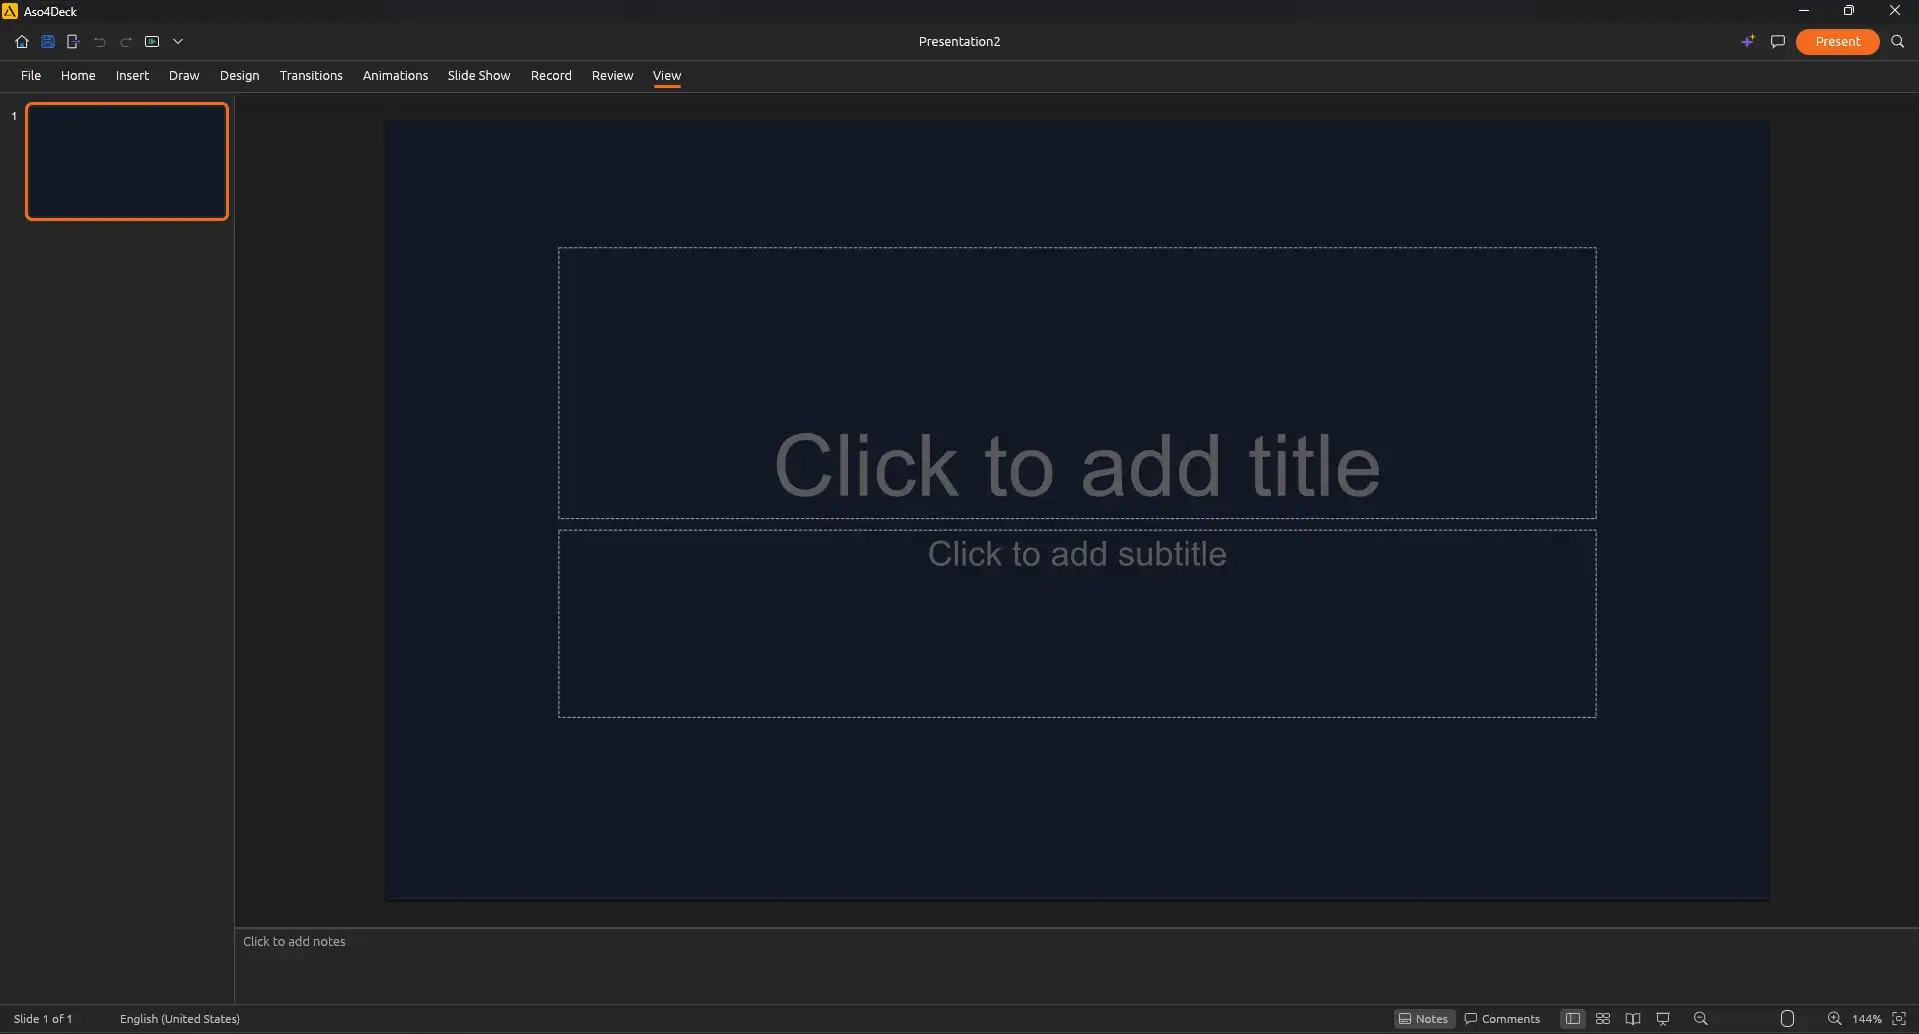Viewport: 1919px width, 1034px height.
Task: Select slide 1 thumbnail
Action: click(127, 161)
